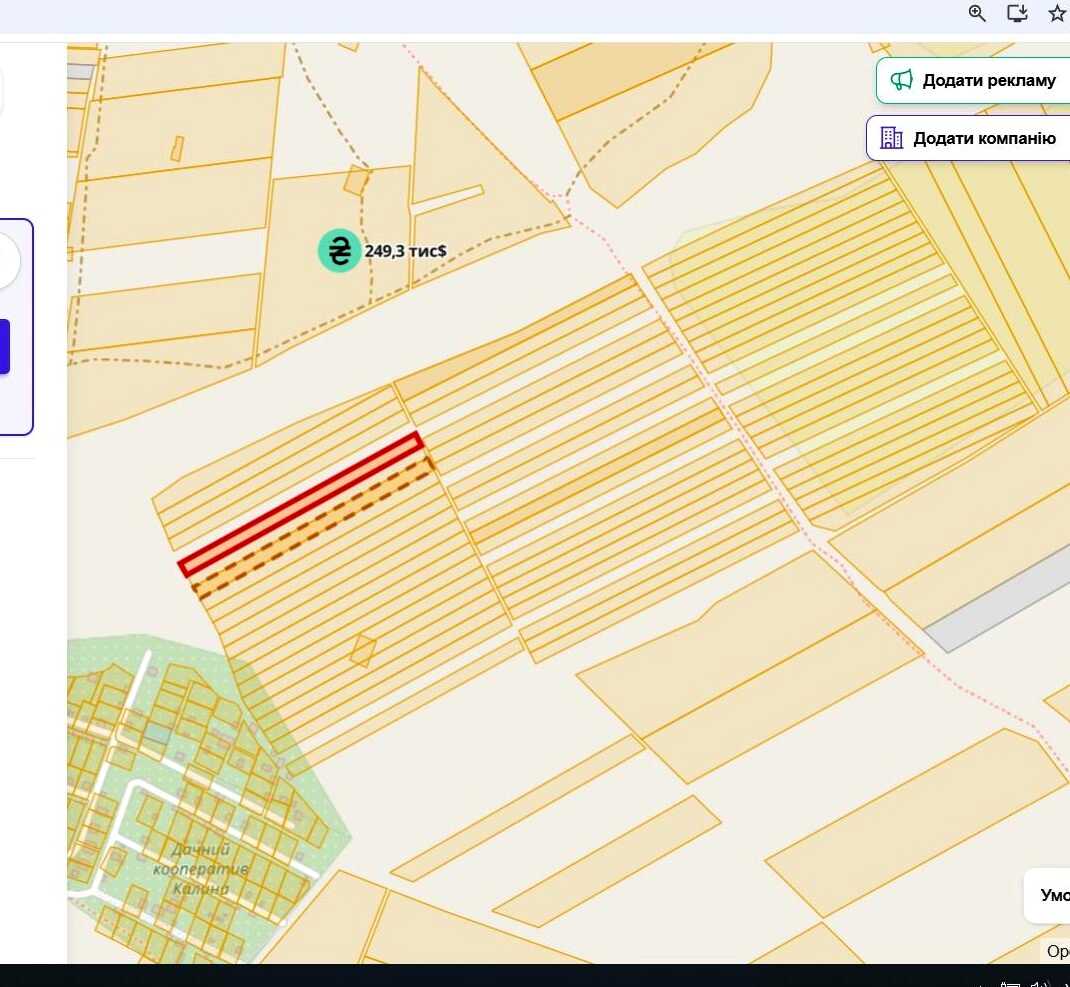Screen dimensions: 1070x987
Task: Click the small diamond-shaped parcel in the striped block
Action: (x=363, y=650)
